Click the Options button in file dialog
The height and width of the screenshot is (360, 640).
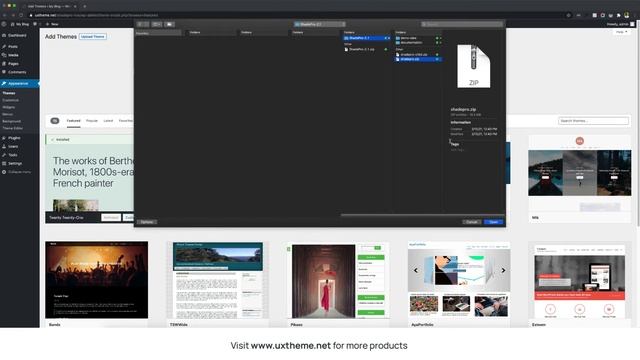coord(147,222)
